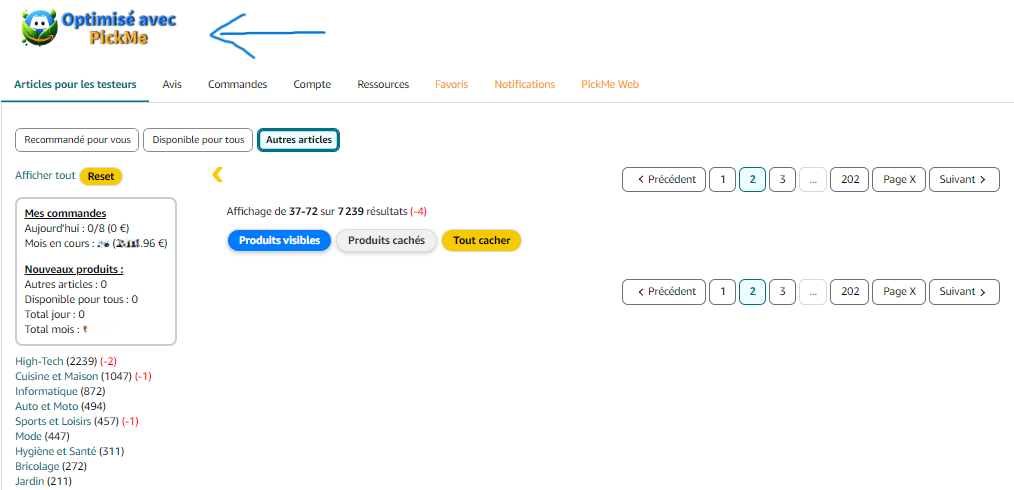Open top Page X page selector
Viewport: 1014px width, 490px height.
(x=898, y=179)
